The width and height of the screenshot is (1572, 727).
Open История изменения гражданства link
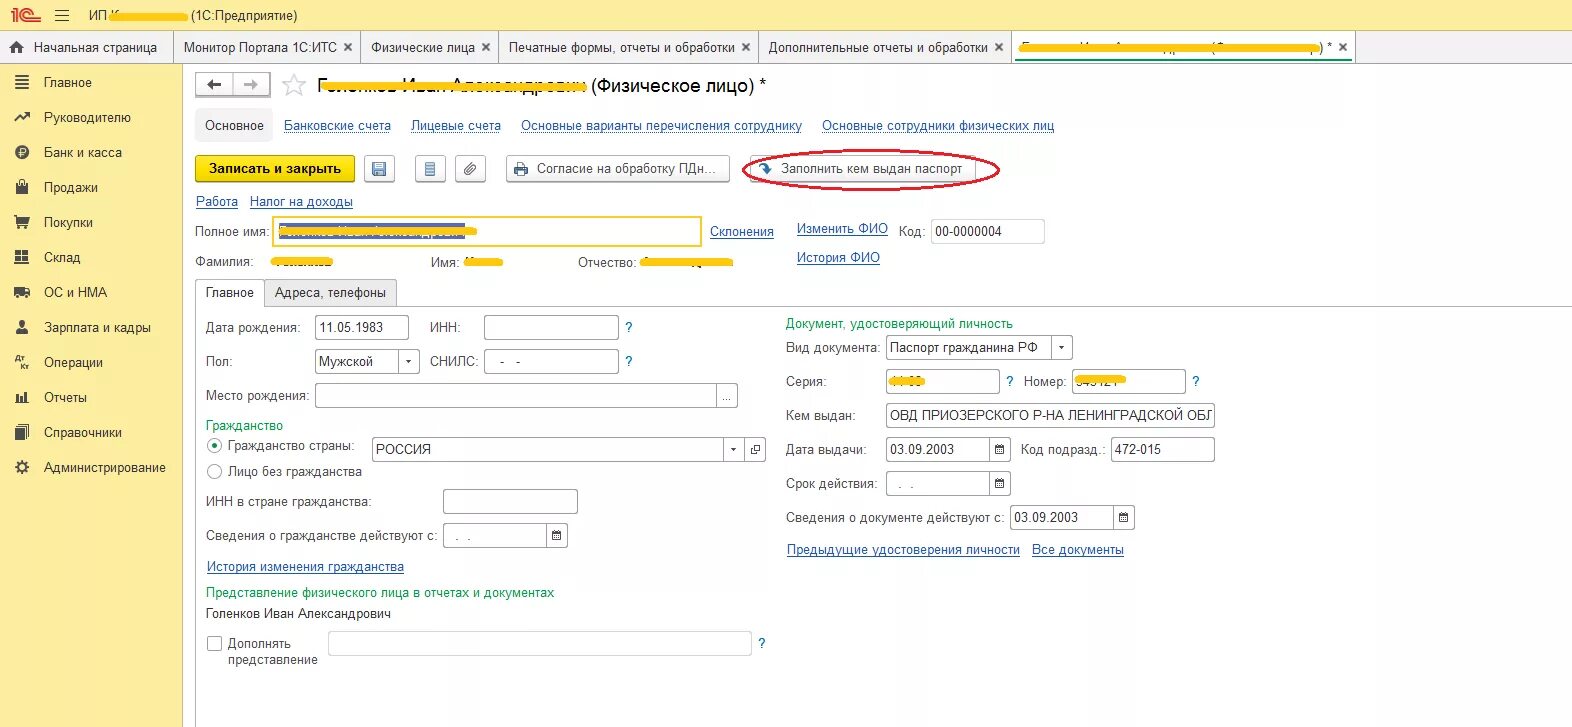click(x=305, y=566)
